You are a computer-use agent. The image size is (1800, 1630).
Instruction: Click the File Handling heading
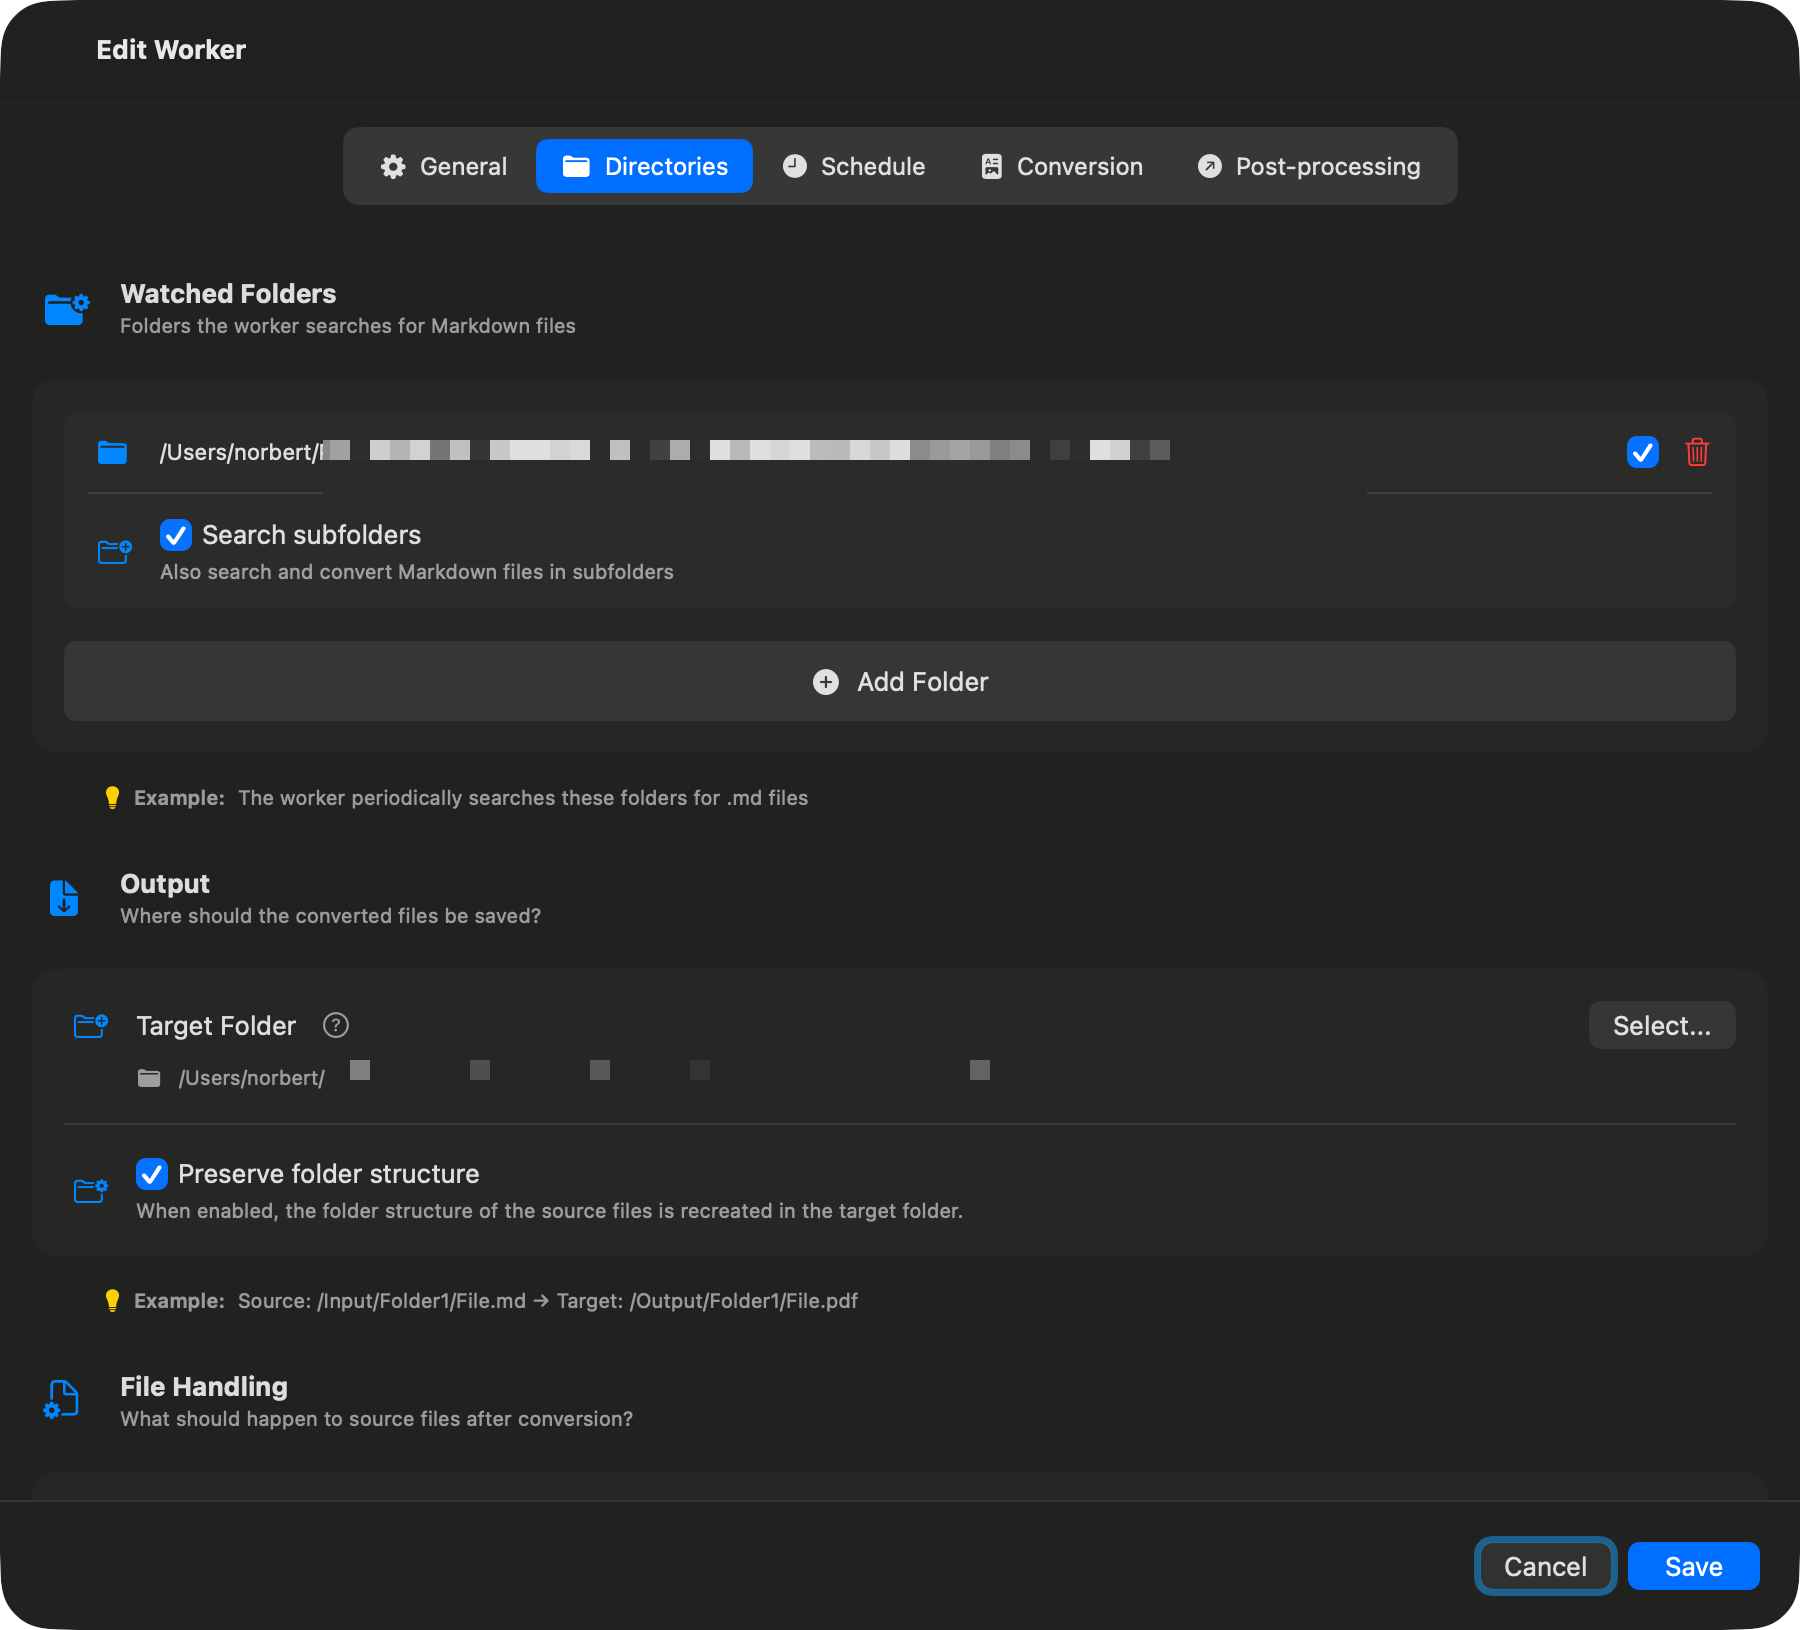[x=204, y=1386]
